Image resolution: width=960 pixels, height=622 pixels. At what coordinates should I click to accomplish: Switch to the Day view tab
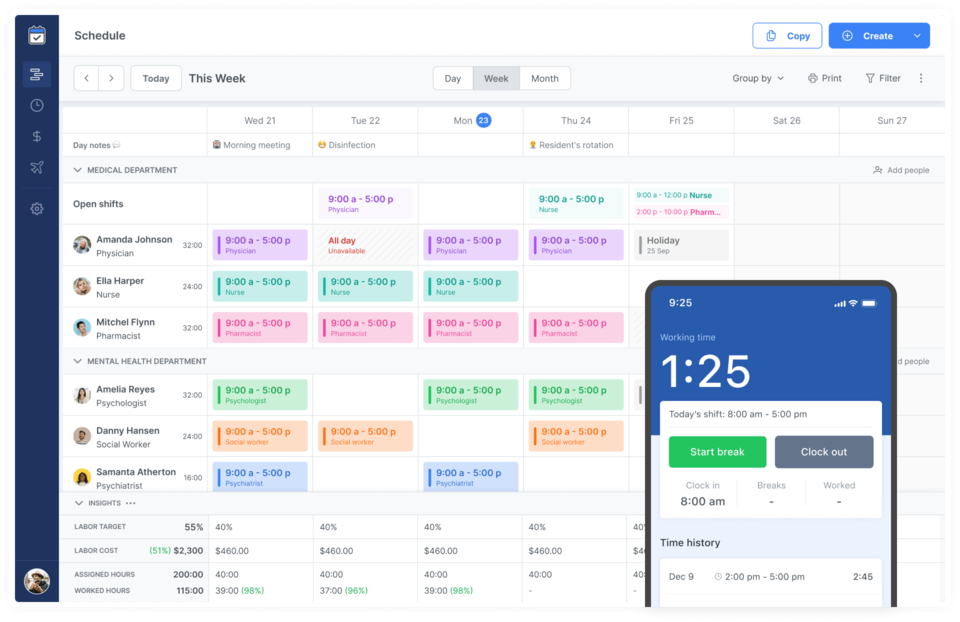452,78
